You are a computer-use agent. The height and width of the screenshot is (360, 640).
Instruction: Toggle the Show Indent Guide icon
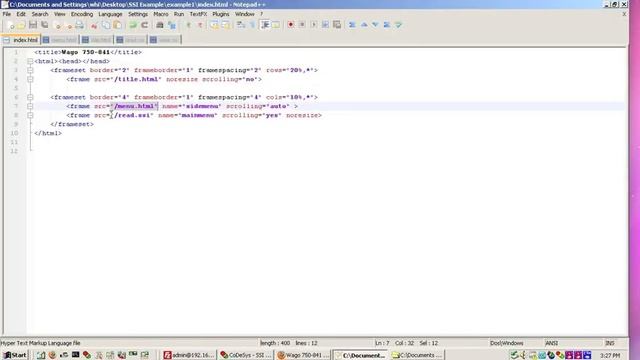coord(264,25)
